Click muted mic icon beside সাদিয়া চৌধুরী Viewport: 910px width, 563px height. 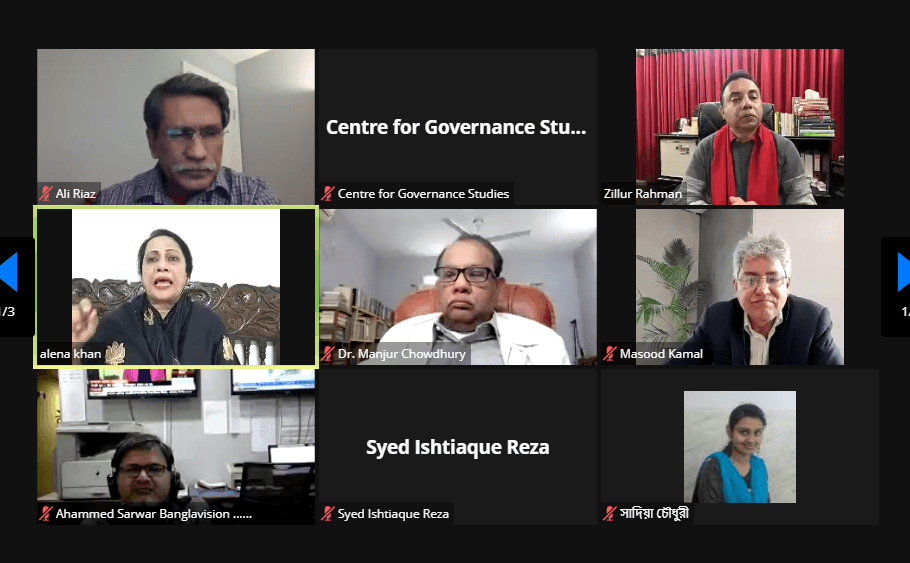click(x=610, y=514)
